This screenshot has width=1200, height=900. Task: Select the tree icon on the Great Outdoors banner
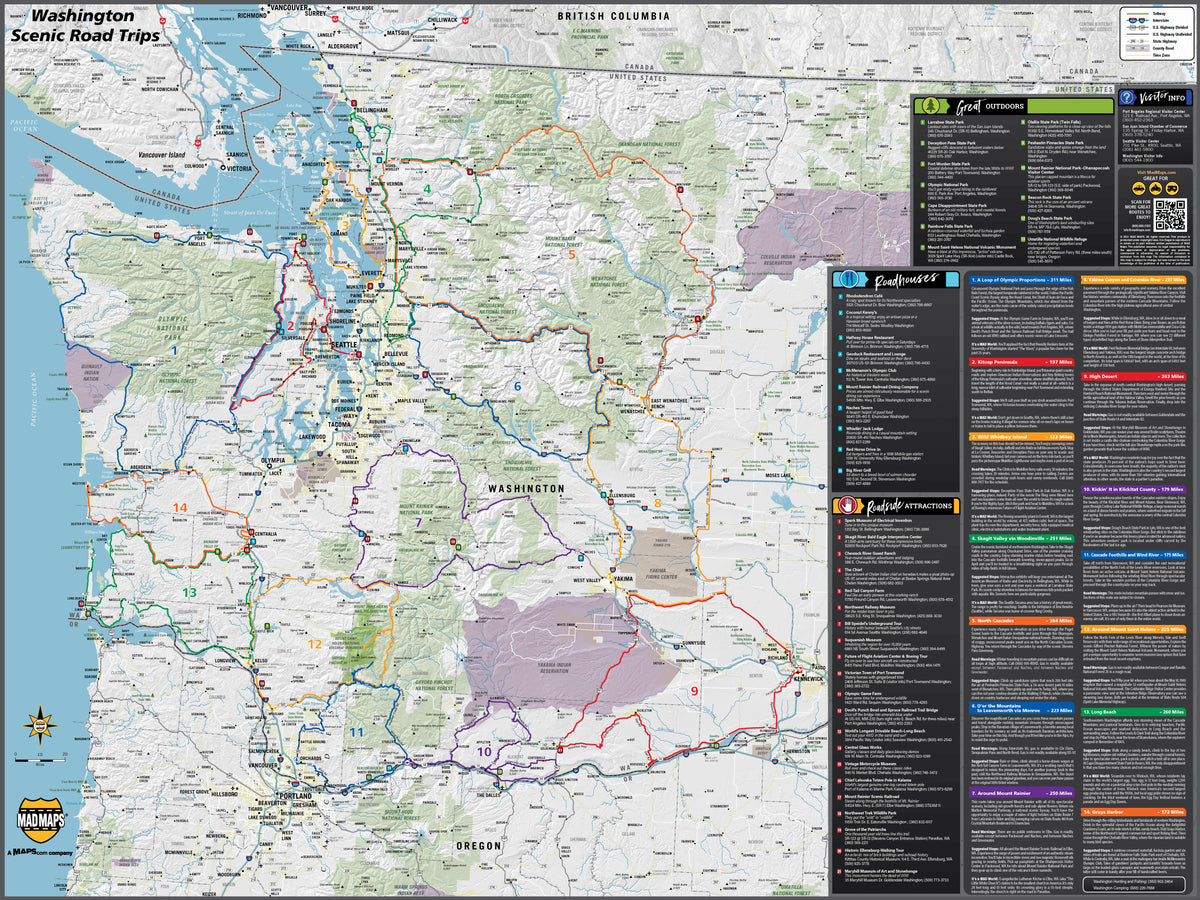click(x=931, y=106)
